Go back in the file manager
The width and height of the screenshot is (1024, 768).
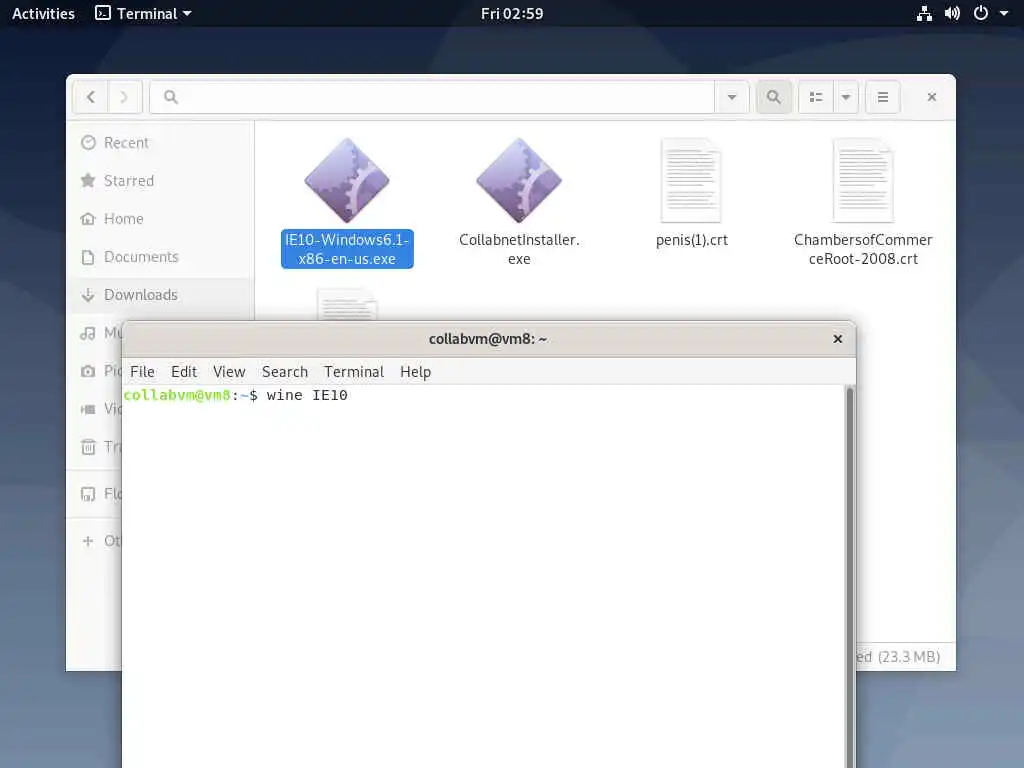[91, 97]
